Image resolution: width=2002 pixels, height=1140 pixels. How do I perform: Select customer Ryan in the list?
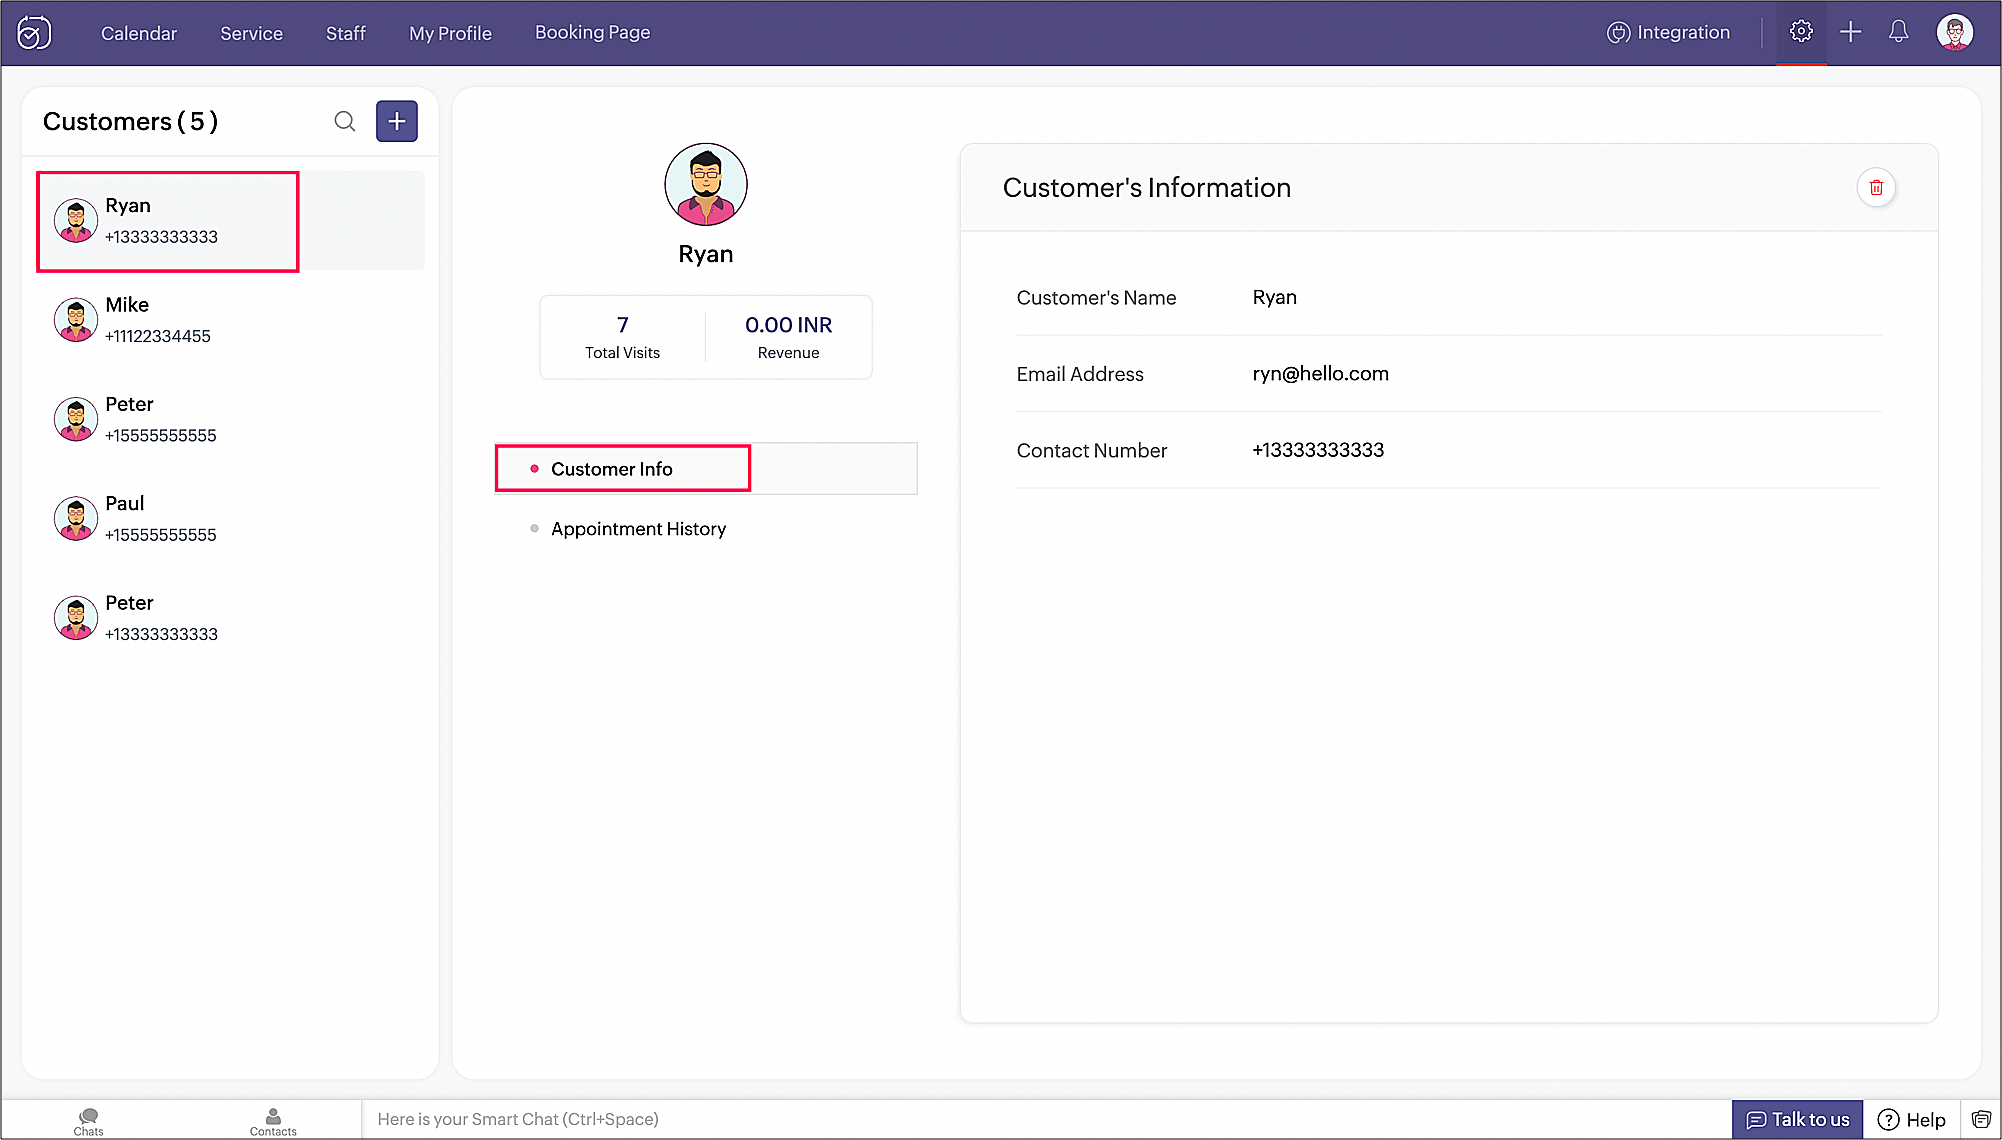230,220
